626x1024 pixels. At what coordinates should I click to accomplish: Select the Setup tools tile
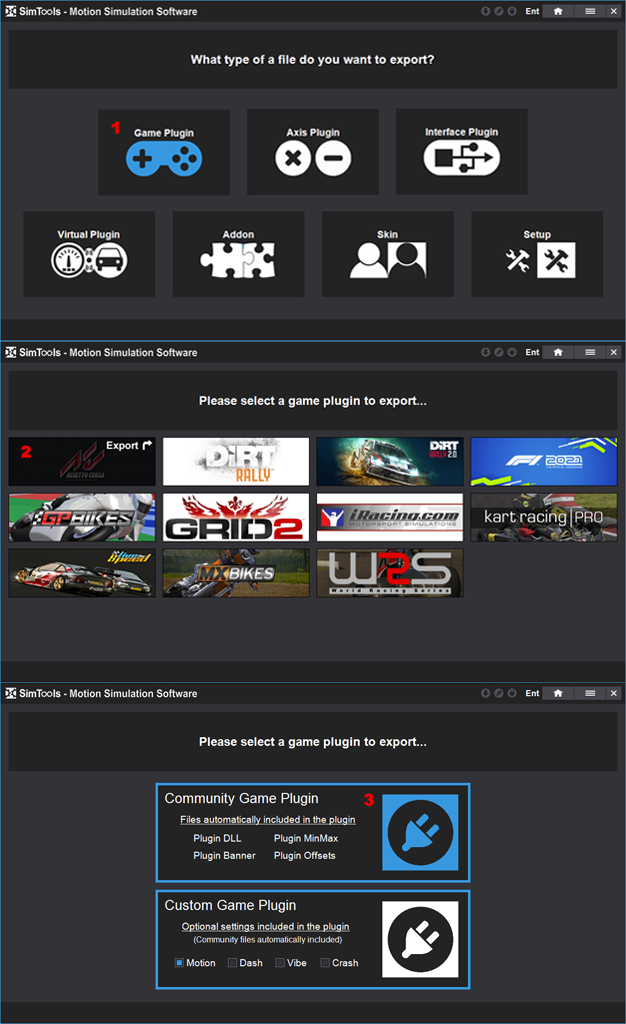[x=537, y=254]
